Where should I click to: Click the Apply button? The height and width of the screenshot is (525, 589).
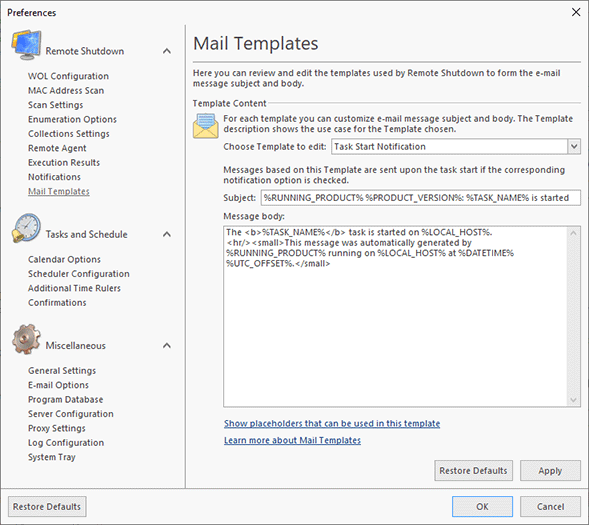tap(550, 471)
